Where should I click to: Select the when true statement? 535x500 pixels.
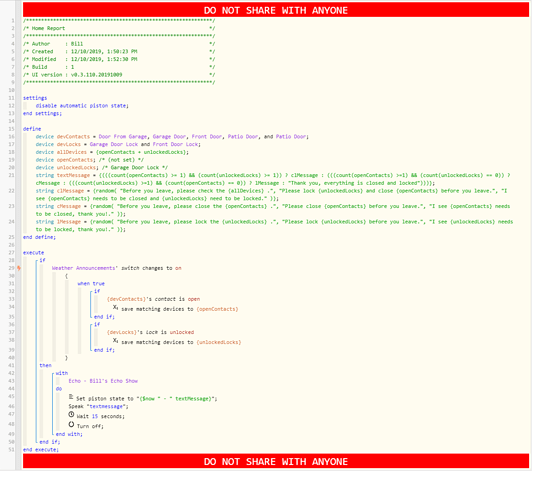[x=91, y=284]
